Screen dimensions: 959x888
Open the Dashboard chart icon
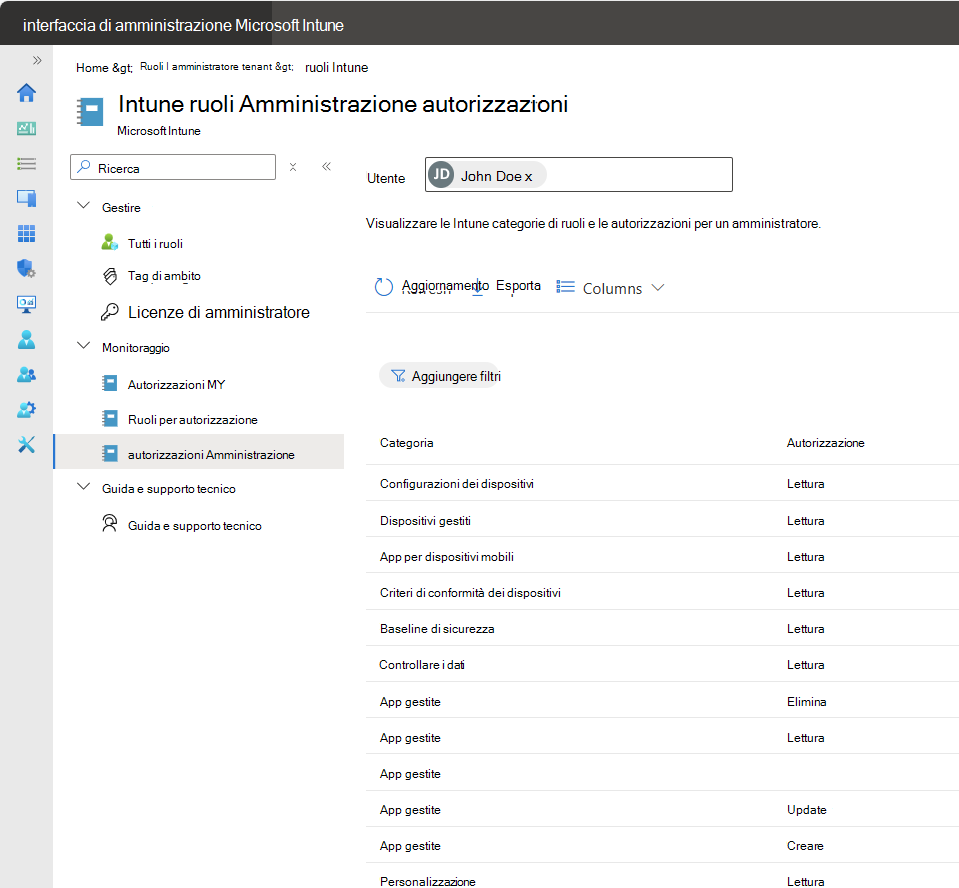(x=26, y=128)
